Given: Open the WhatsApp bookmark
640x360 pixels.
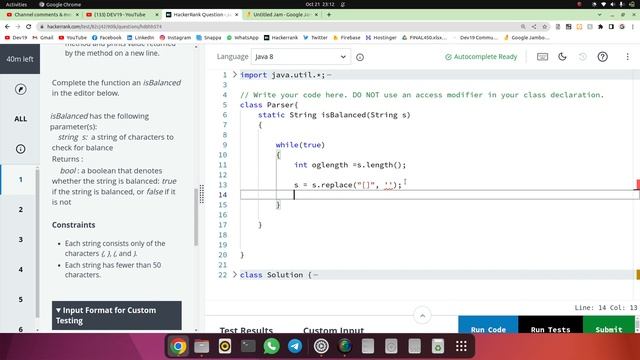Looking at the screenshot, I should (242, 38).
